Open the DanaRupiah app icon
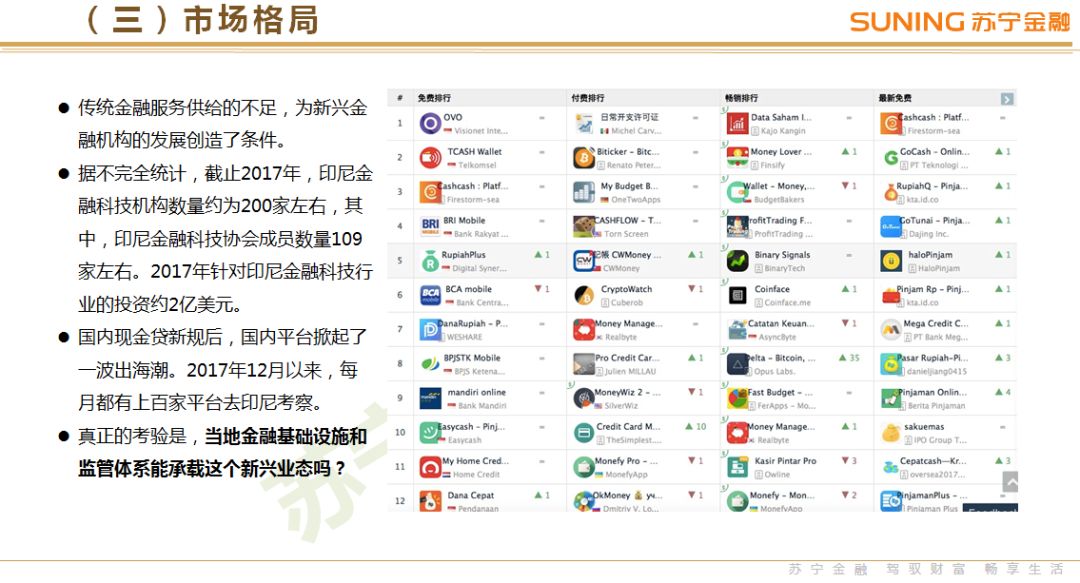The width and height of the screenshot is (1080, 583). click(x=430, y=330)
